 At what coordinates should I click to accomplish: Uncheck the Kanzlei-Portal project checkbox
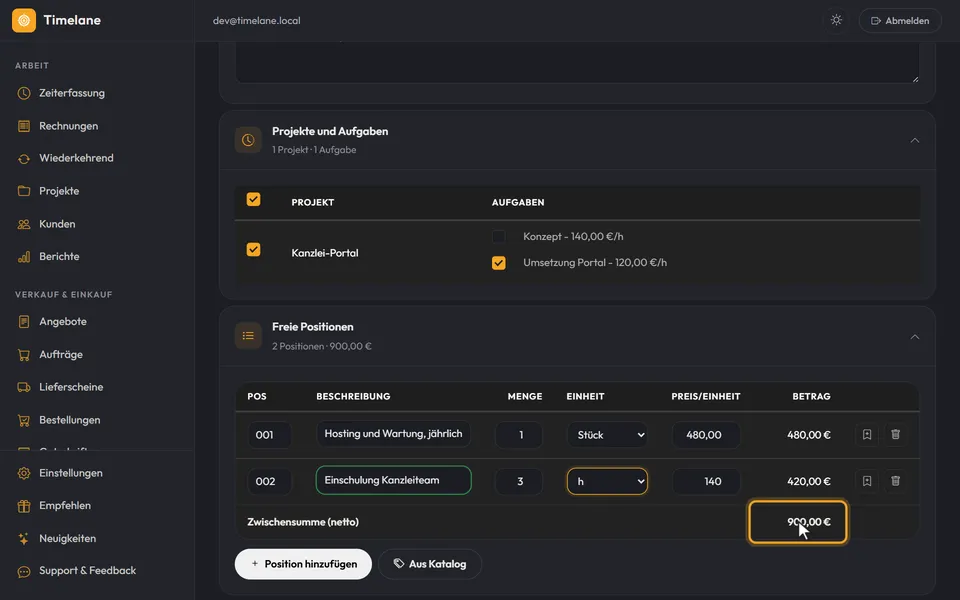(253, 250)
